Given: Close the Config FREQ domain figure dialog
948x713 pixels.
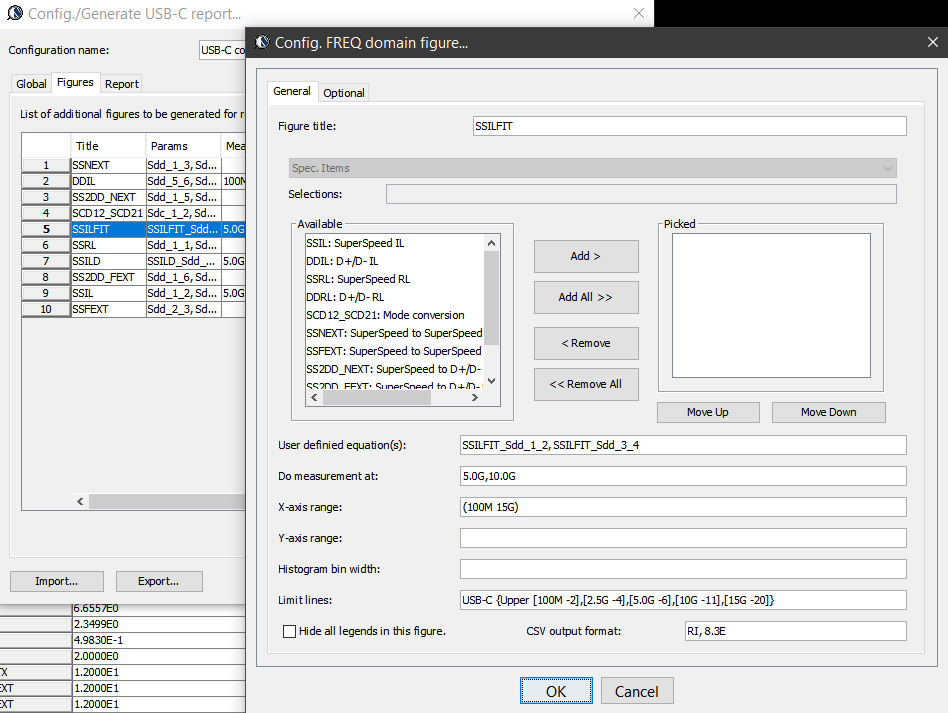Looking at the screenshot, I should (x=932, y=42).
